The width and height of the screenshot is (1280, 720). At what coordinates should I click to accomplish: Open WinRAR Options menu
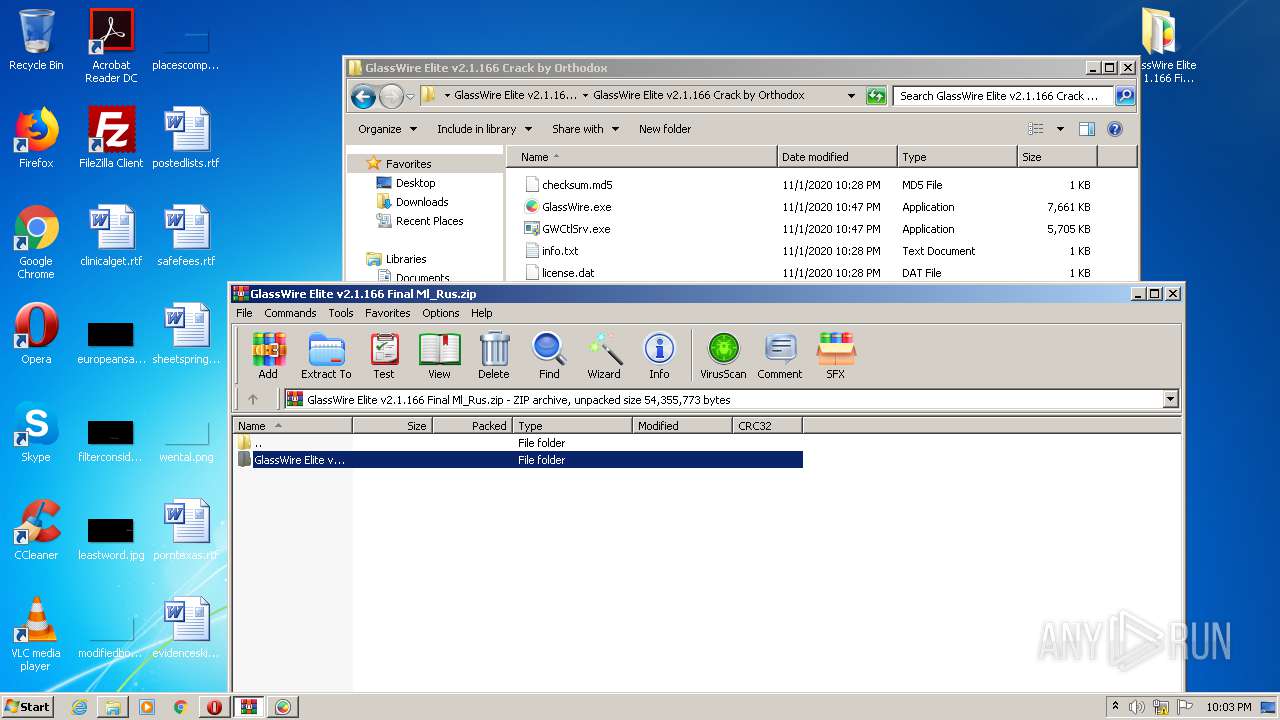coord(440,313)
